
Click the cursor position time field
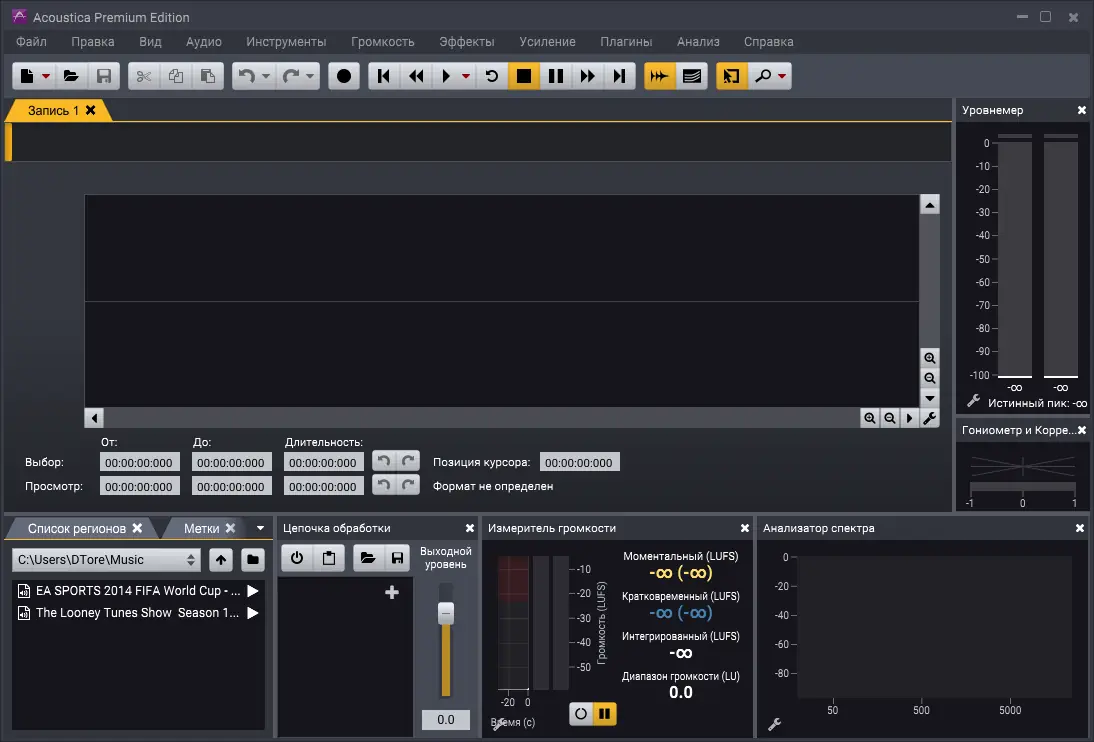click(580, 461)
